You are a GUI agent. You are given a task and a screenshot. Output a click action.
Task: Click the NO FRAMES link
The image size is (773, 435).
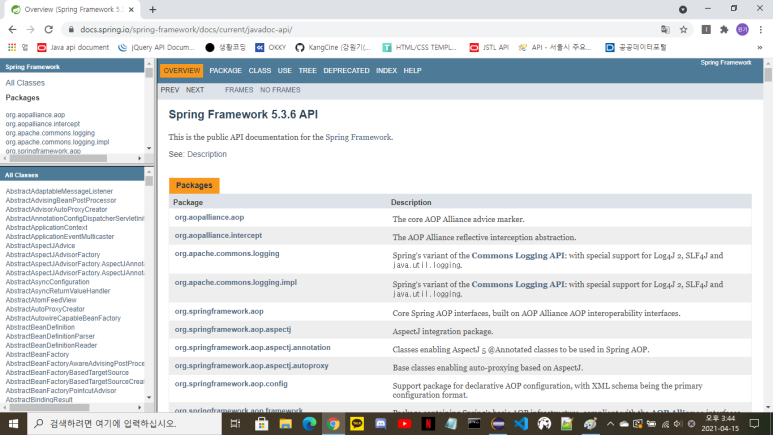(280, 90)
